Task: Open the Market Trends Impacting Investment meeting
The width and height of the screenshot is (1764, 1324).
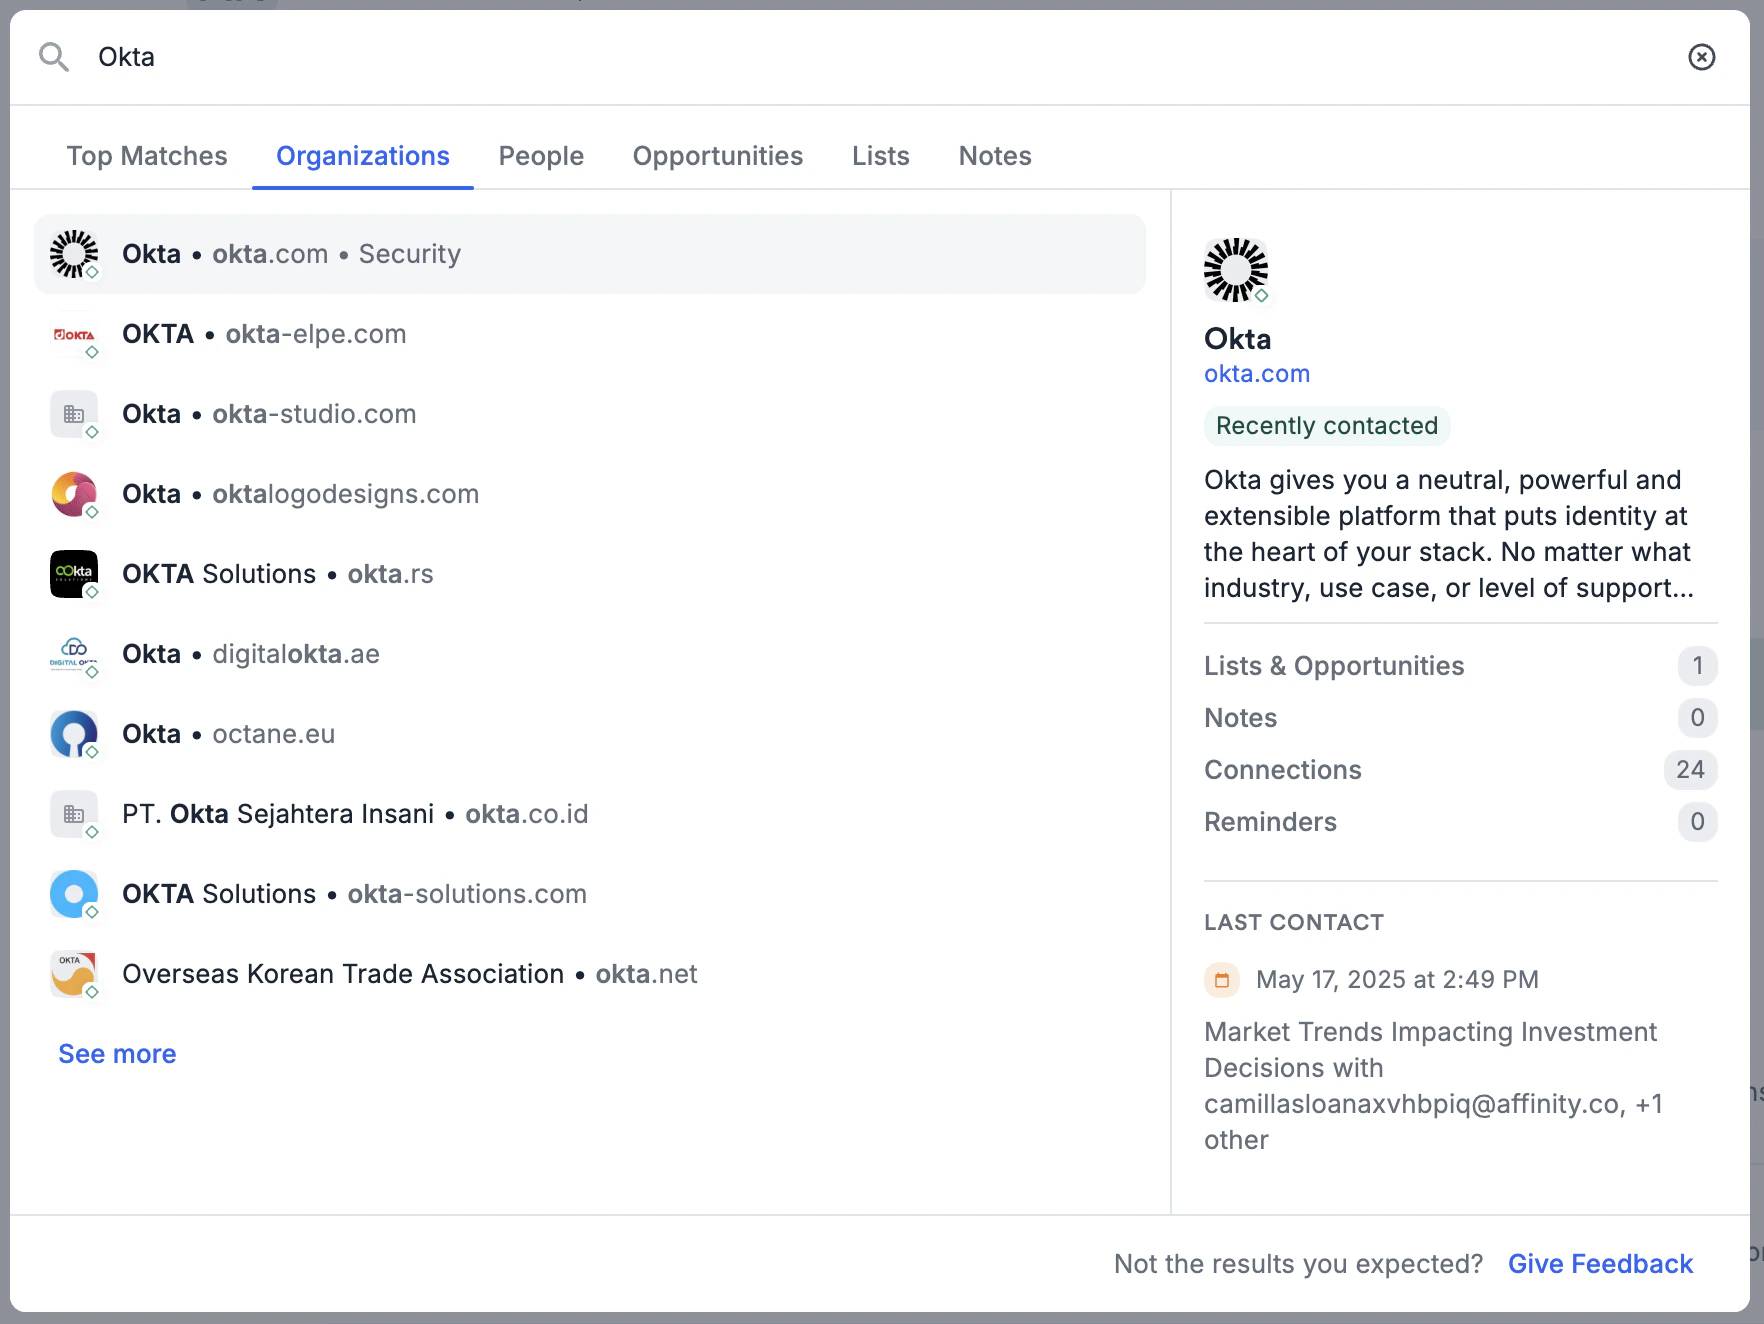Action: coord(1433,1086)
